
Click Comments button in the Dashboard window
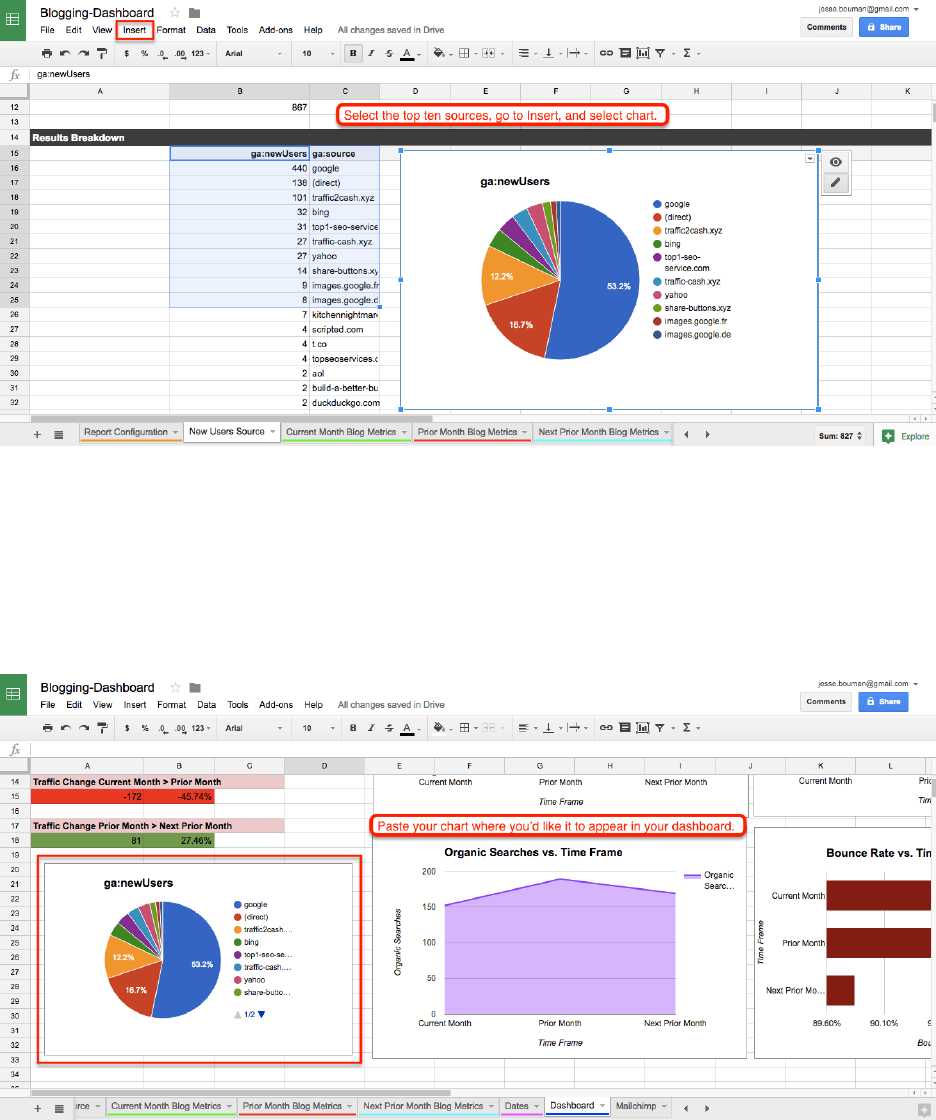(826, 701)
